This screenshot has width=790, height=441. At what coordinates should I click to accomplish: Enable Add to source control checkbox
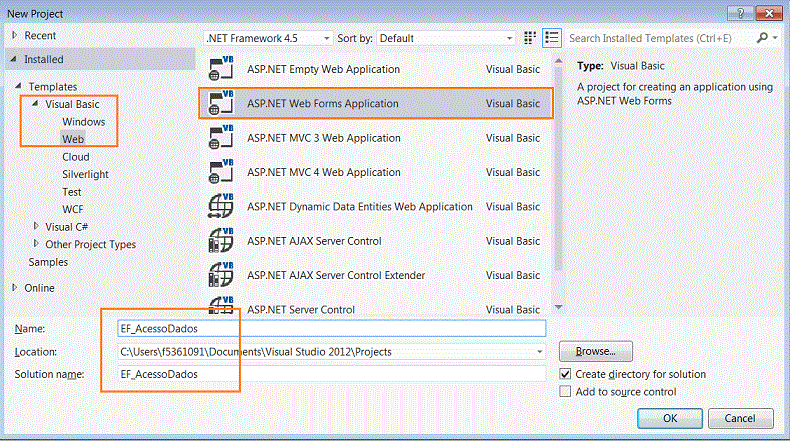click(x=565, y=392)
